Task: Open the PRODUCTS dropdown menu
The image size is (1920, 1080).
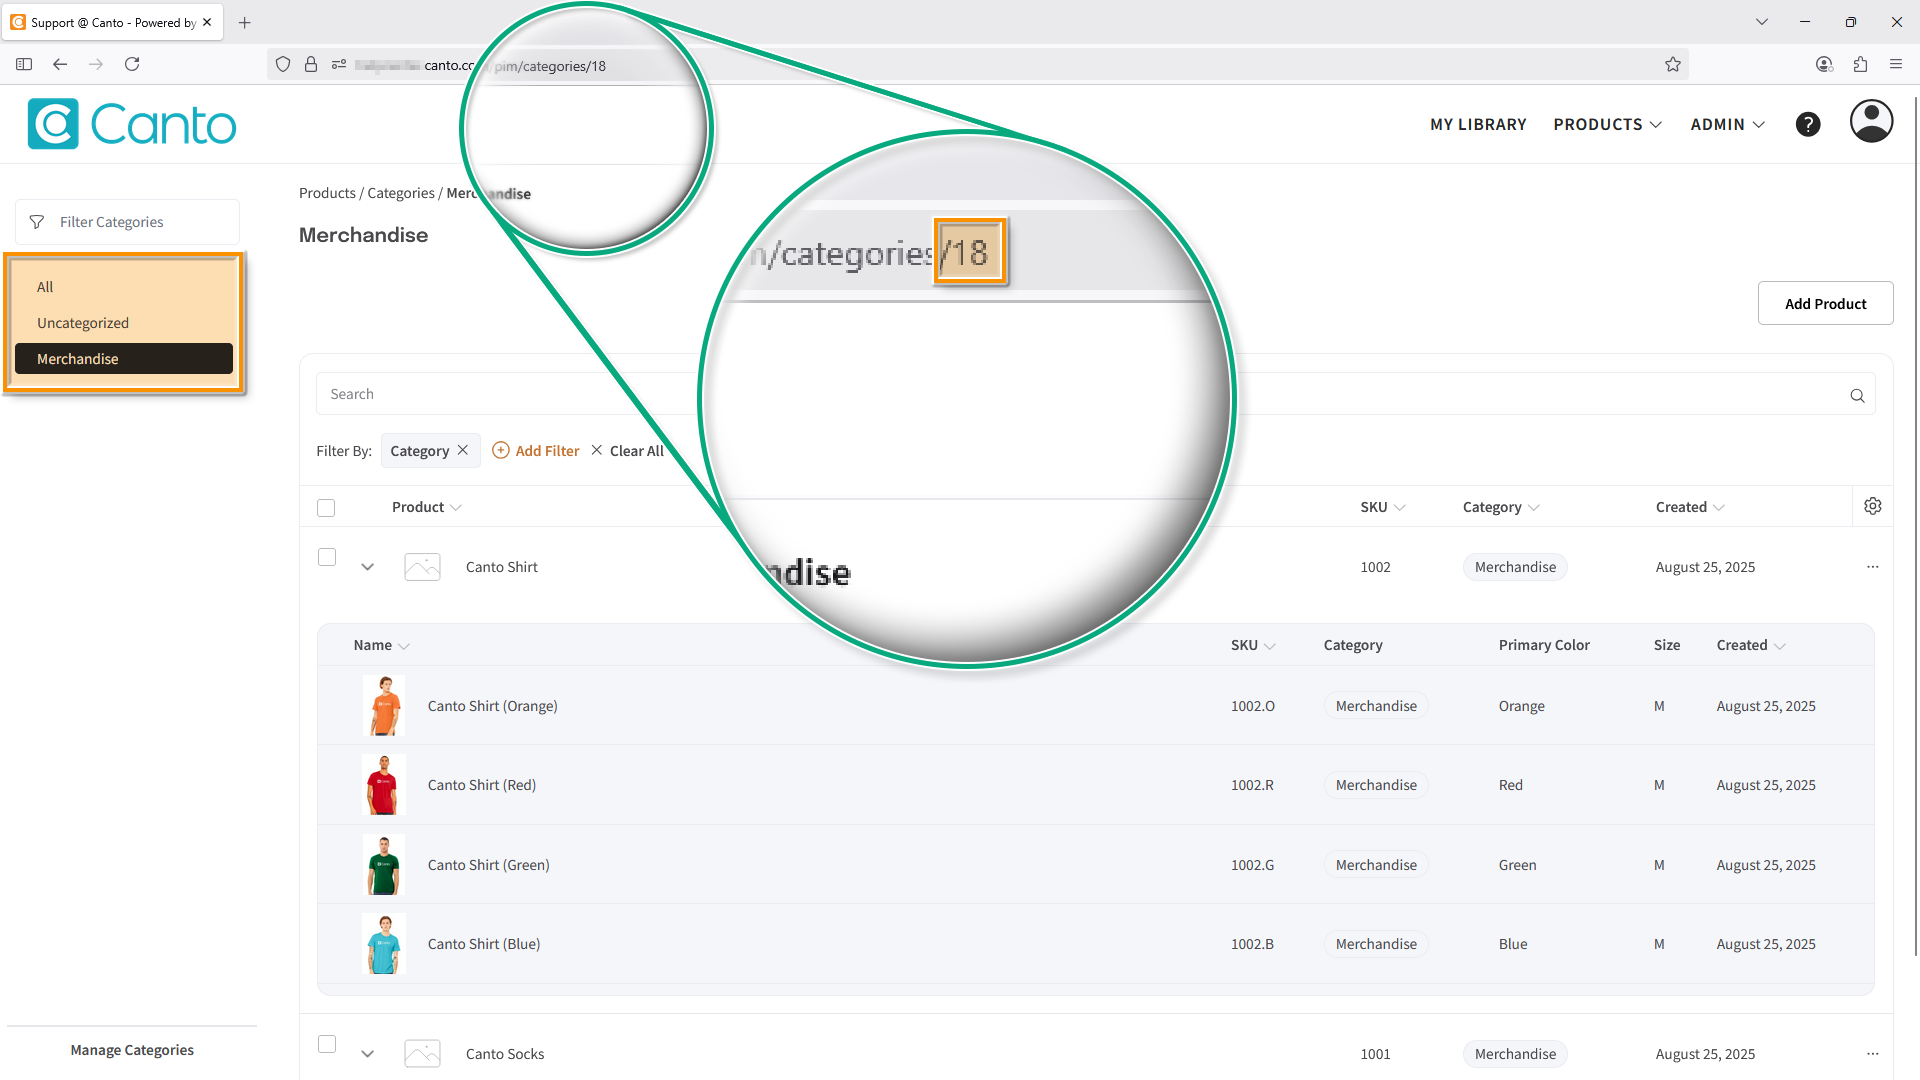Action: click(1607, 124)
